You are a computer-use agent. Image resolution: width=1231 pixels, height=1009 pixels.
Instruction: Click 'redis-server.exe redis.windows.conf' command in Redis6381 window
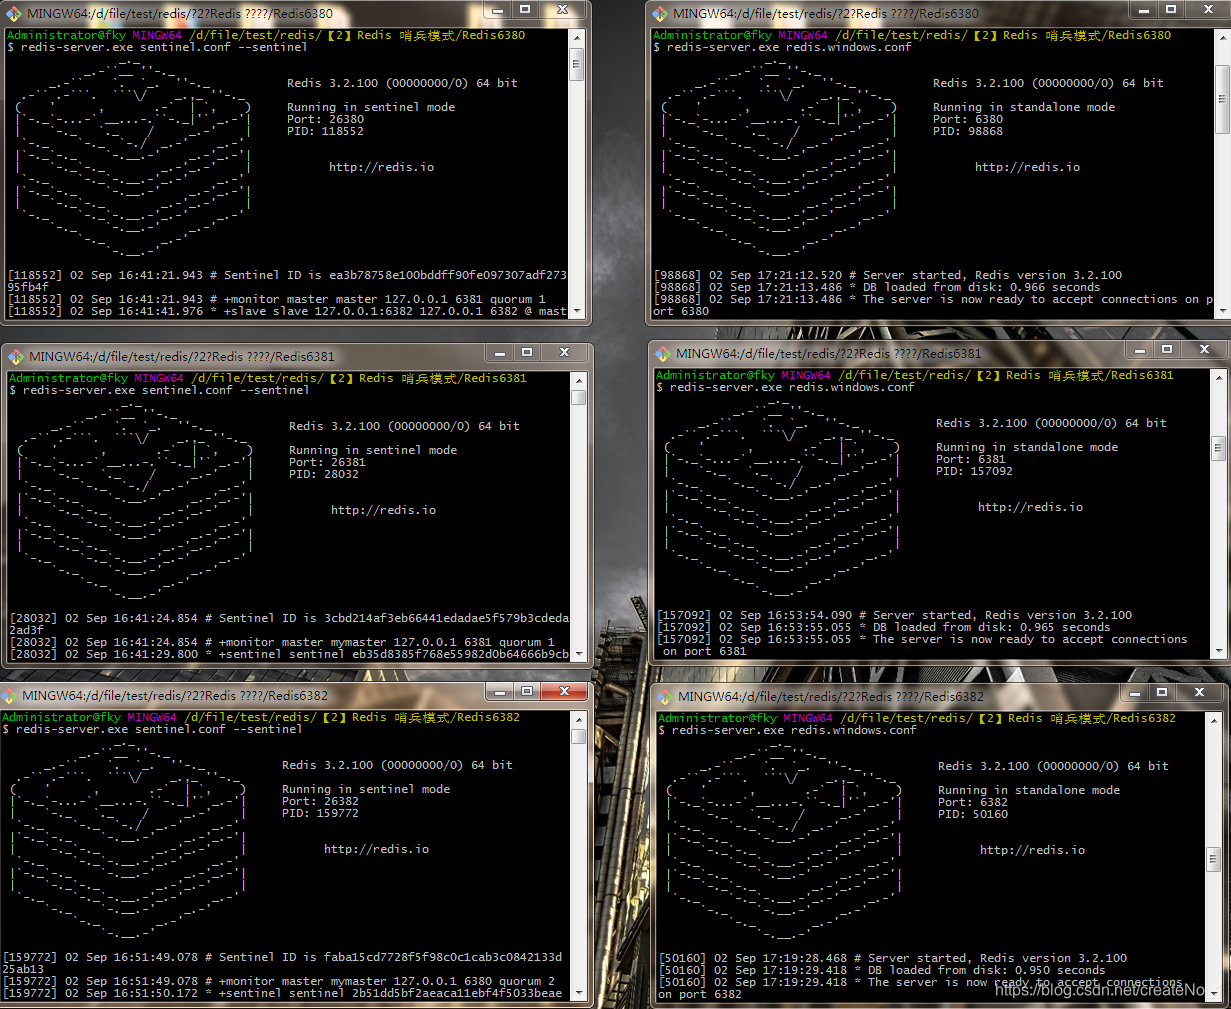791,387
